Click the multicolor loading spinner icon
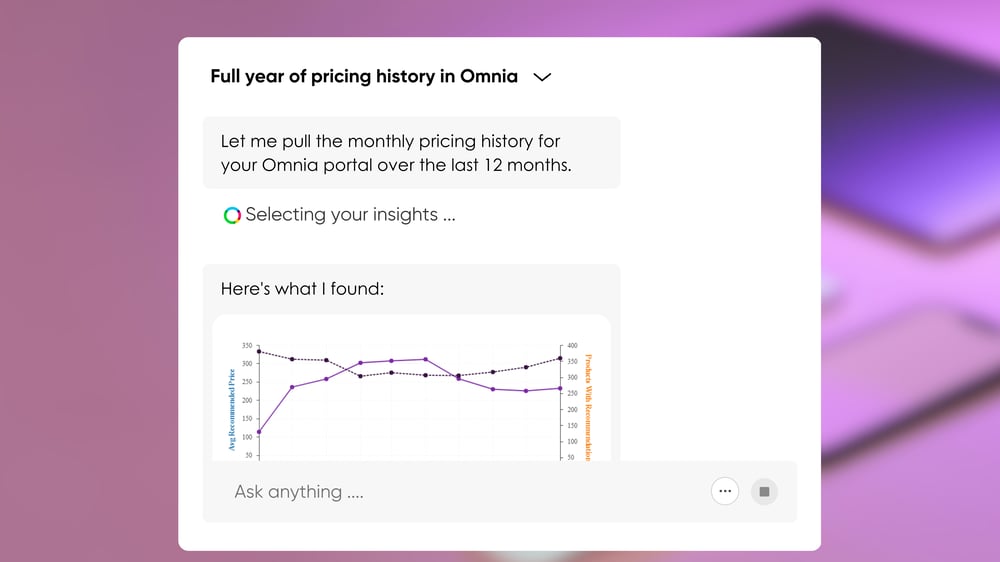Screen dimensions: 1000x562 click(x=232, y=215)
